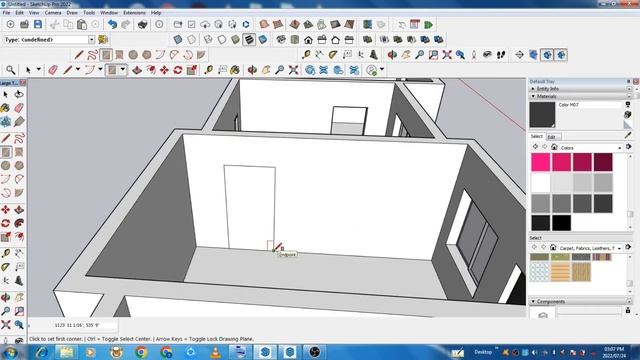Image resolution: width=640 pixels, height=360 pixels.
Task: Select the Walk footprints tool in the camera toolbar
Action: pyautogui.click(x=501, y=55)
